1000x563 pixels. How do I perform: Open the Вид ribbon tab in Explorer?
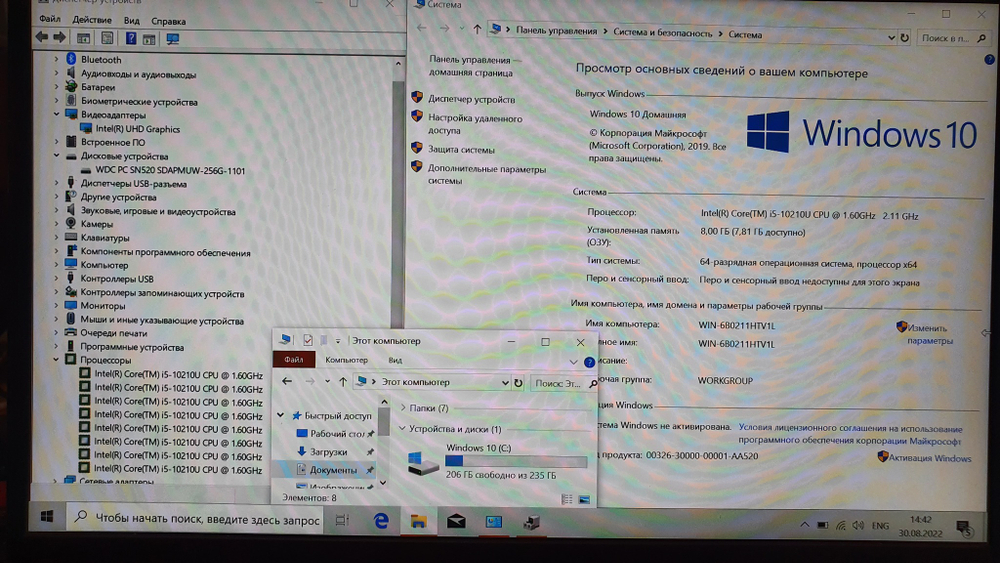[x=395, y=360]
